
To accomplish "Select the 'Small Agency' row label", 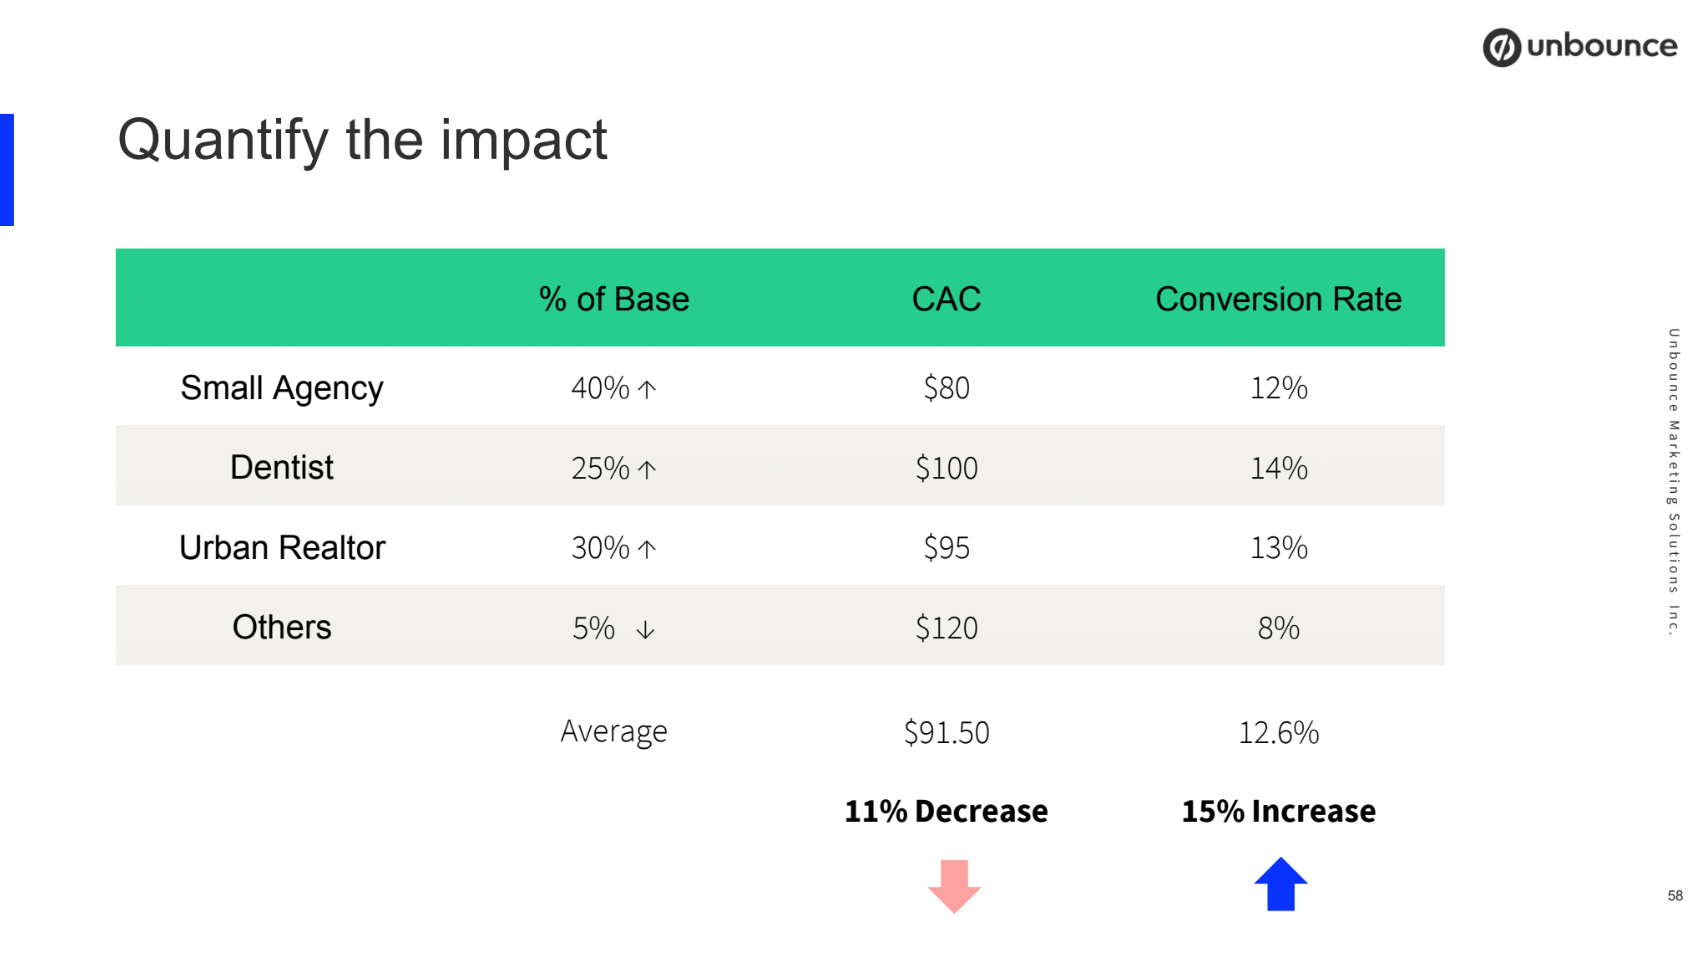I will pos(282,388).
